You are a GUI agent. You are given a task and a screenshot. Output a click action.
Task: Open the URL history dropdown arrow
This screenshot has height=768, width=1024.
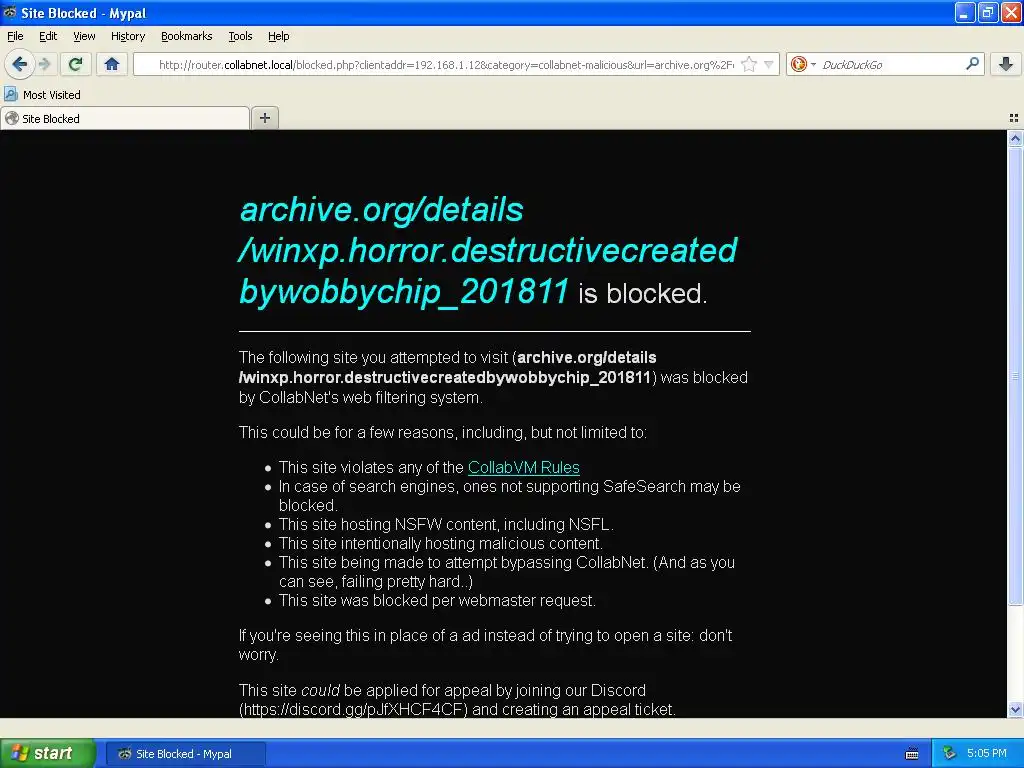click(x=769, y=64)
